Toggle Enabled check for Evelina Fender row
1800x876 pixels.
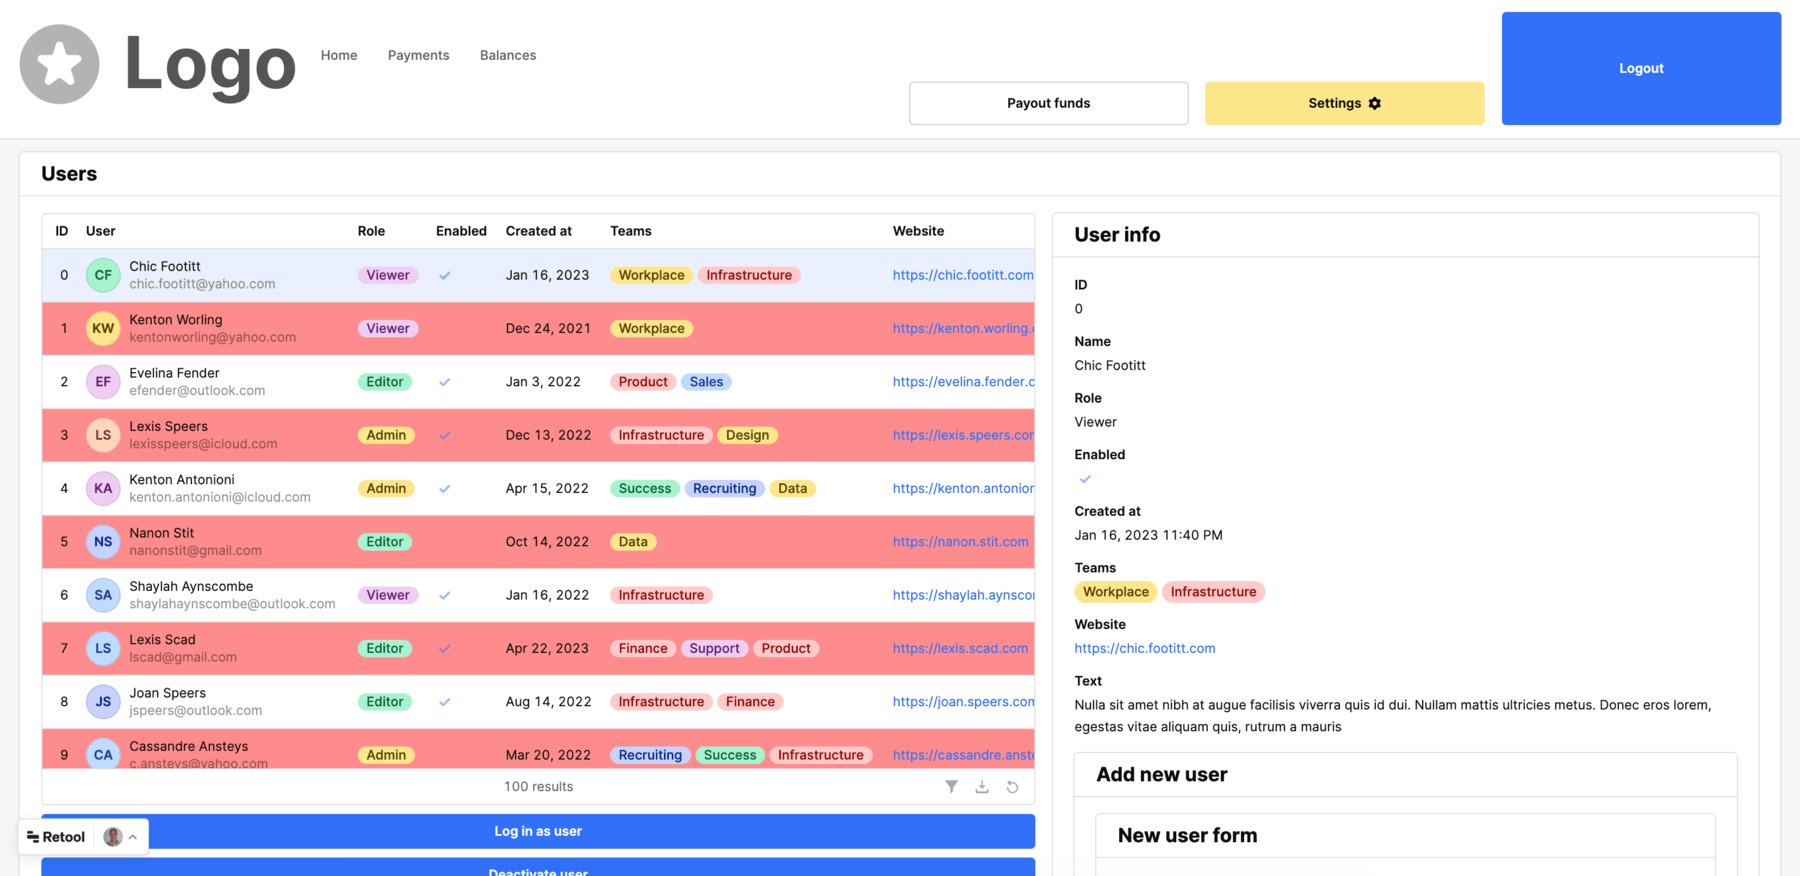(445, 382)
